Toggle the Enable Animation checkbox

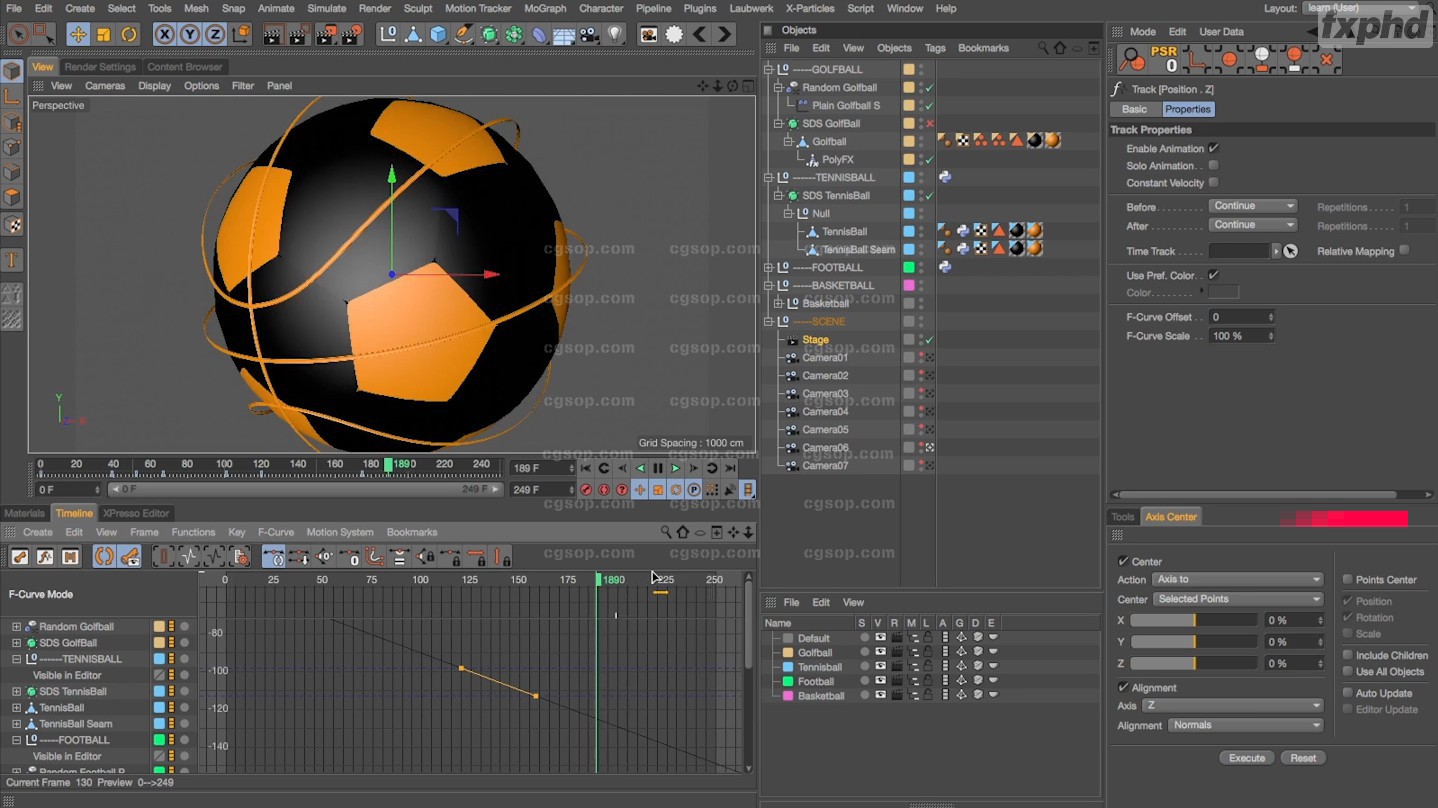point(1213,148)
